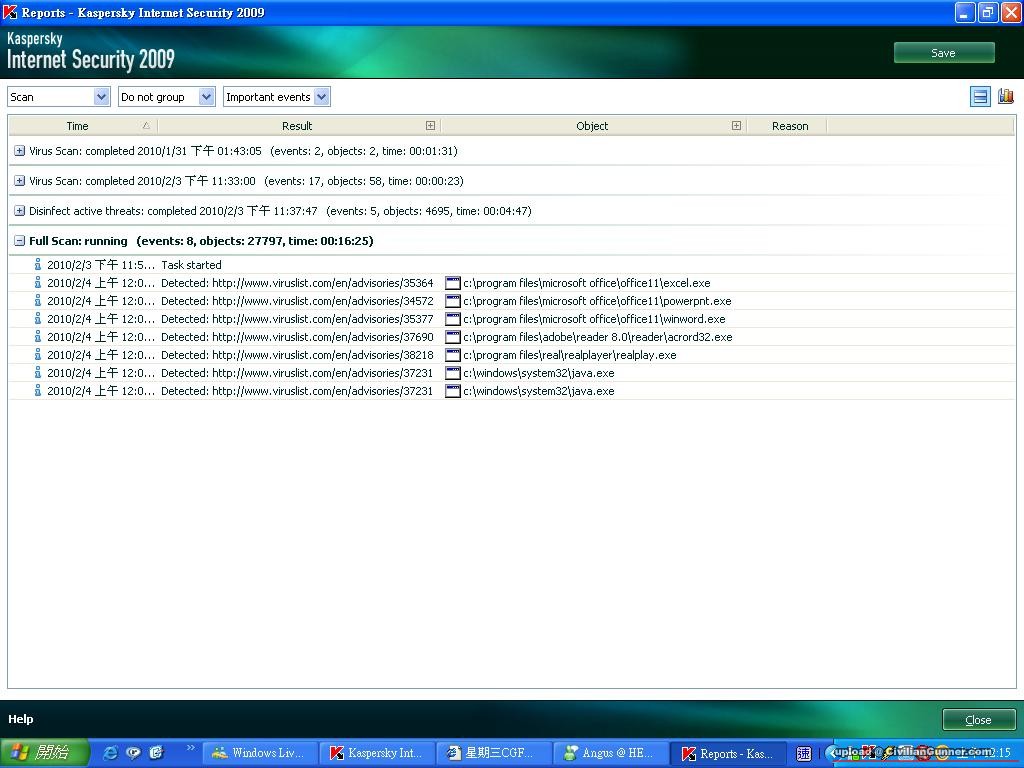Sort by the Time column header
This screenshot has width=1024, height=768.
(x=77, y=126)
